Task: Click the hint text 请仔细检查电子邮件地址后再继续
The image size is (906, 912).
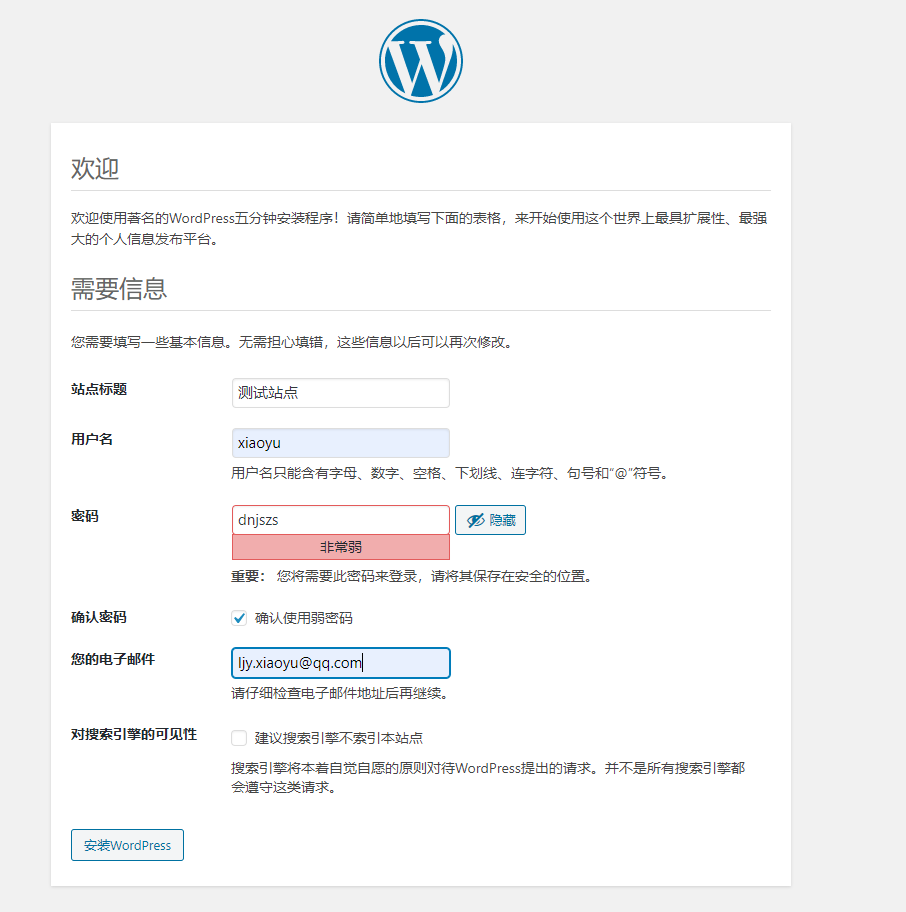Action: tap(340, 693)
